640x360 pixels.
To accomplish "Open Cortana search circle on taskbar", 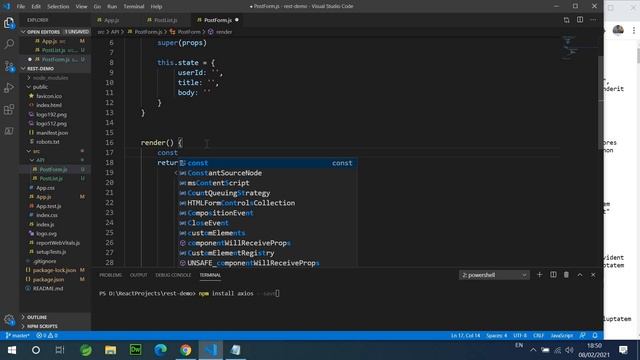I will tap(36, 350).
